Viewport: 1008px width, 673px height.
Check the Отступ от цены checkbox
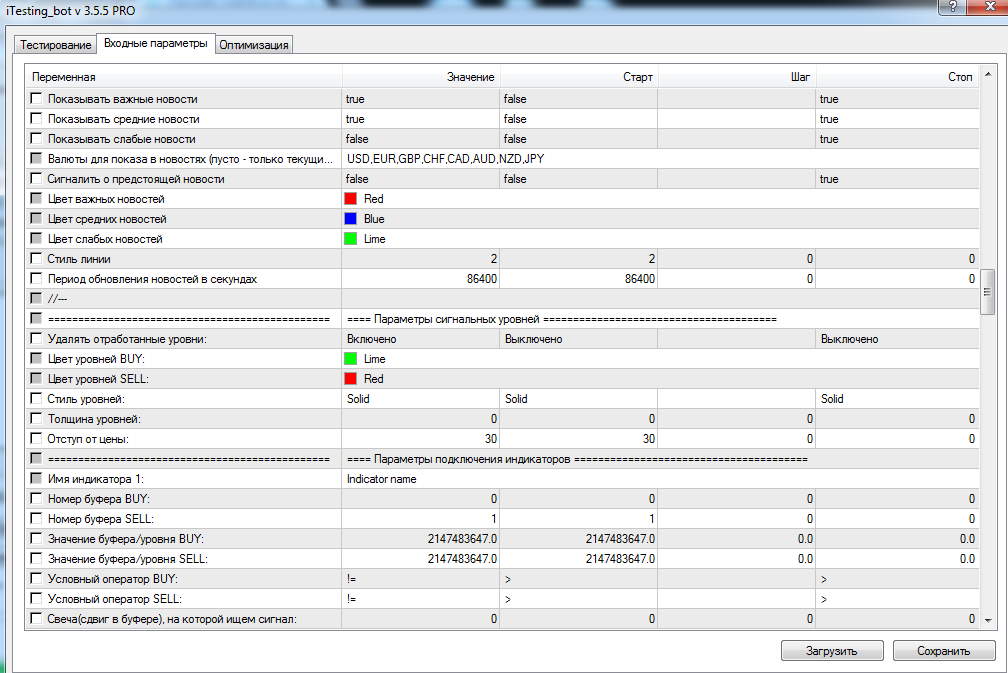[37, 439]
